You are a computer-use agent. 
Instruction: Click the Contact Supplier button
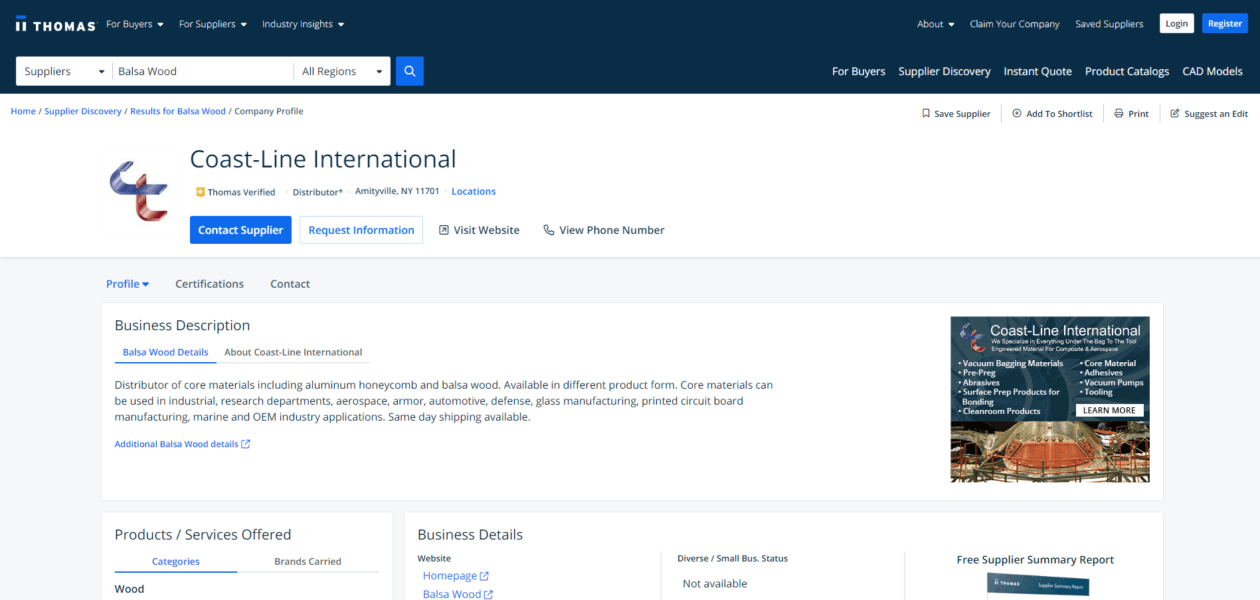coord(240,229)
